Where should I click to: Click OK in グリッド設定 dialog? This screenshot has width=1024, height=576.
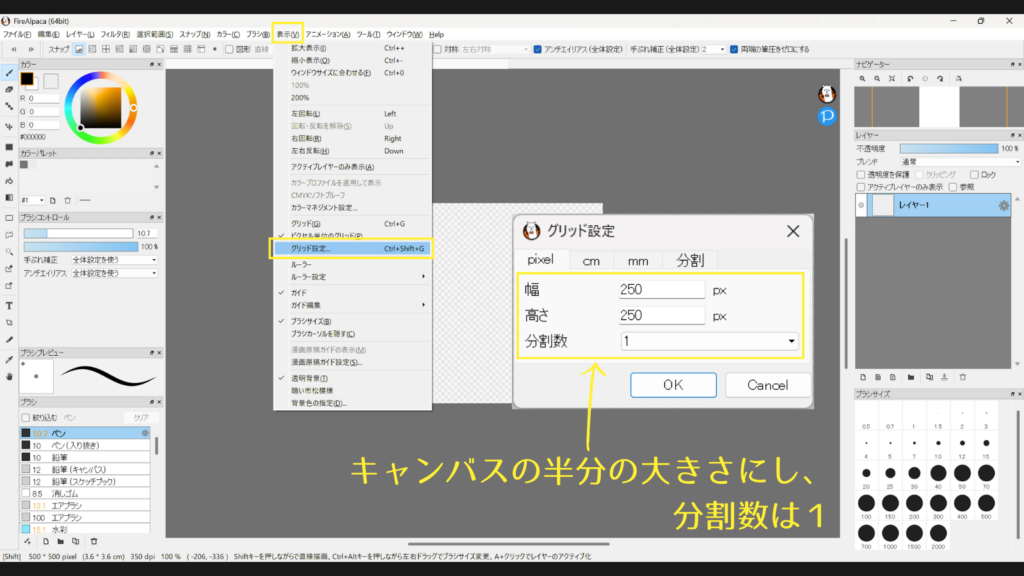pos(673,385)
